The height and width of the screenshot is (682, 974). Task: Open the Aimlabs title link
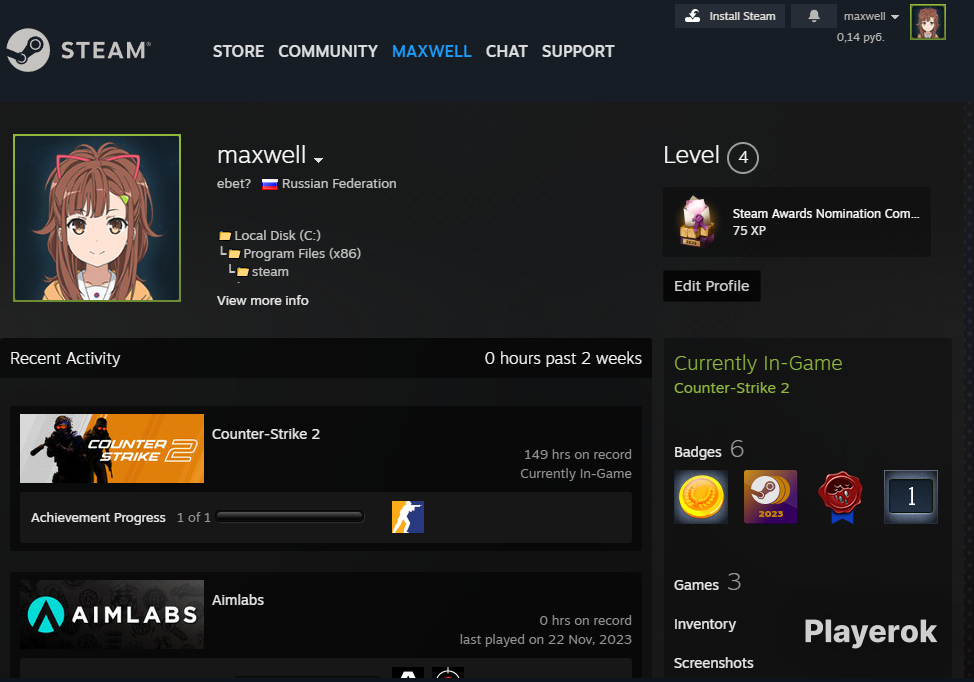pos(238,600)
